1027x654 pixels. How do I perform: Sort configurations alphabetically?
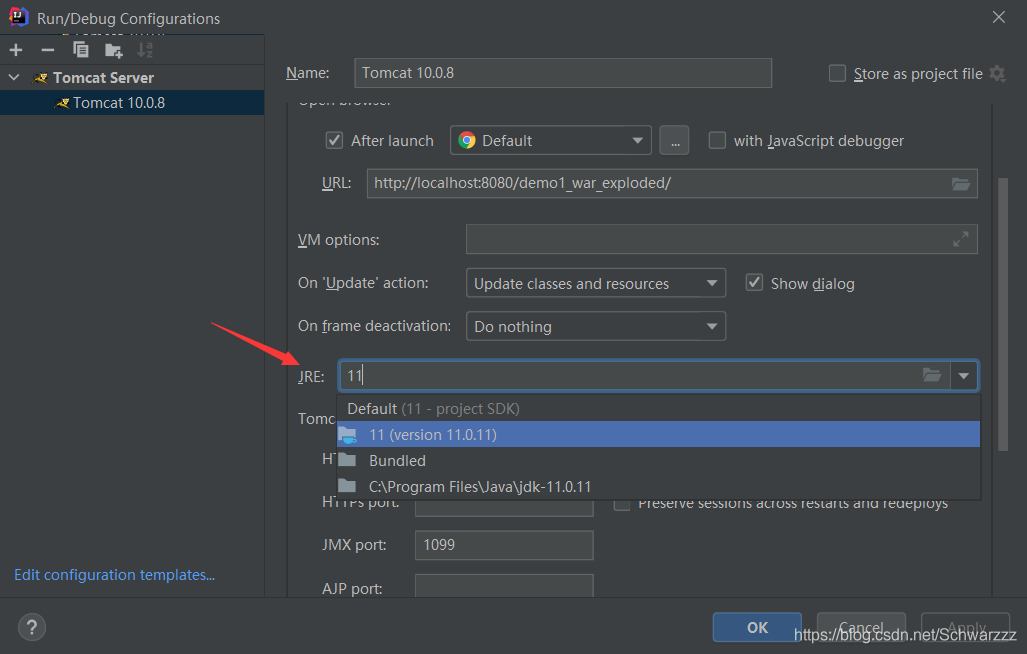(x=145, y=50)
